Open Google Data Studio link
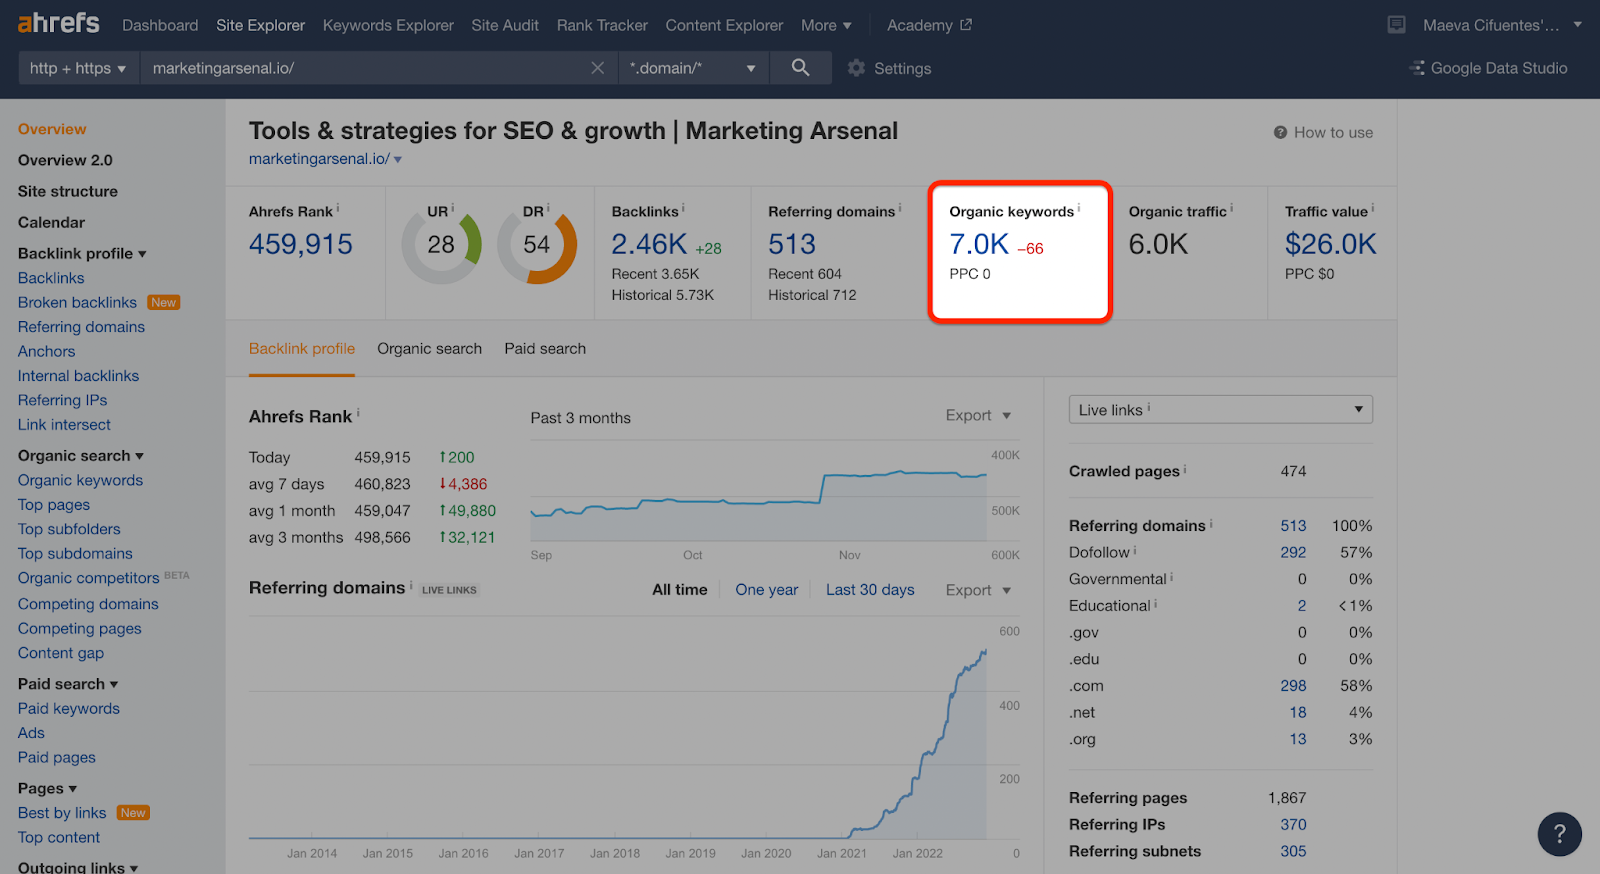This screenshot has width=1600, height=874. click(x=1499, y=68)
